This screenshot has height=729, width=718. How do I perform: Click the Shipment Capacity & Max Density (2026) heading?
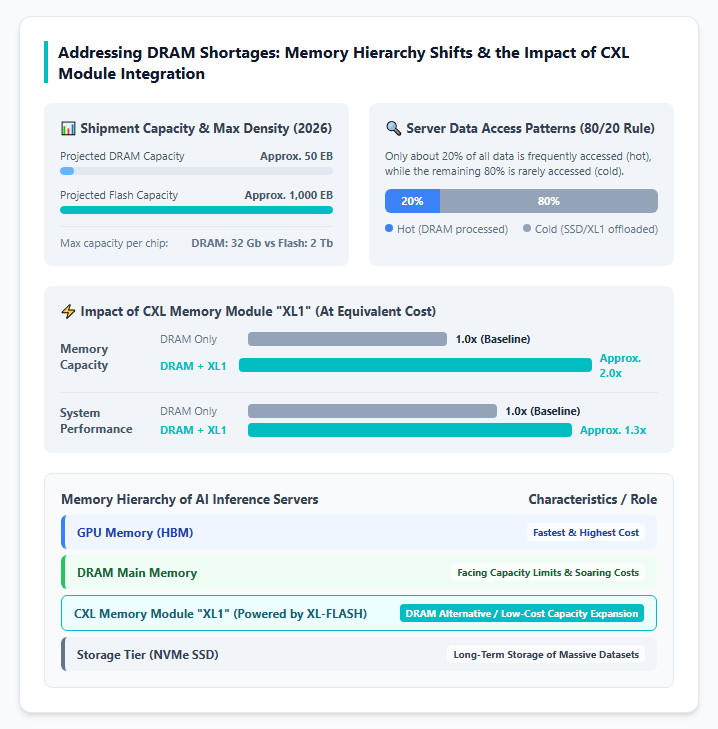[206, 128]
